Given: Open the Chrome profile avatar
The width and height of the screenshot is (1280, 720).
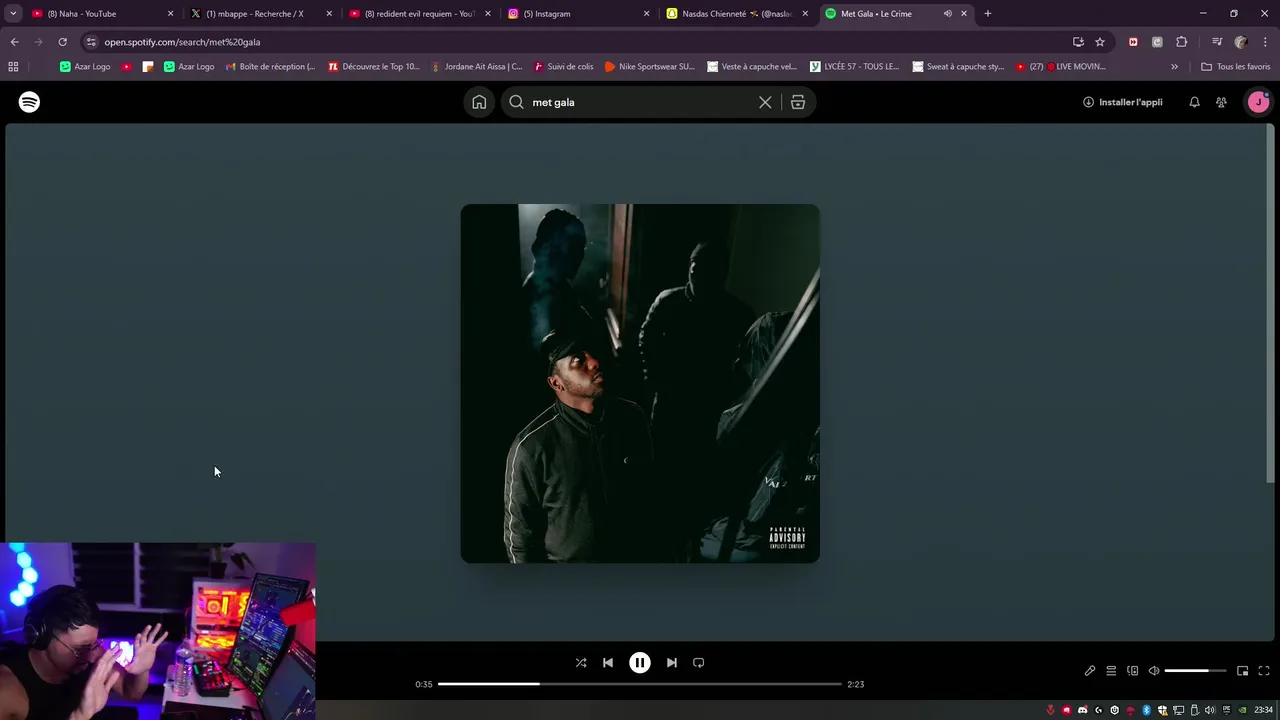Looking at the screenshot, I should pos(1241,42).
